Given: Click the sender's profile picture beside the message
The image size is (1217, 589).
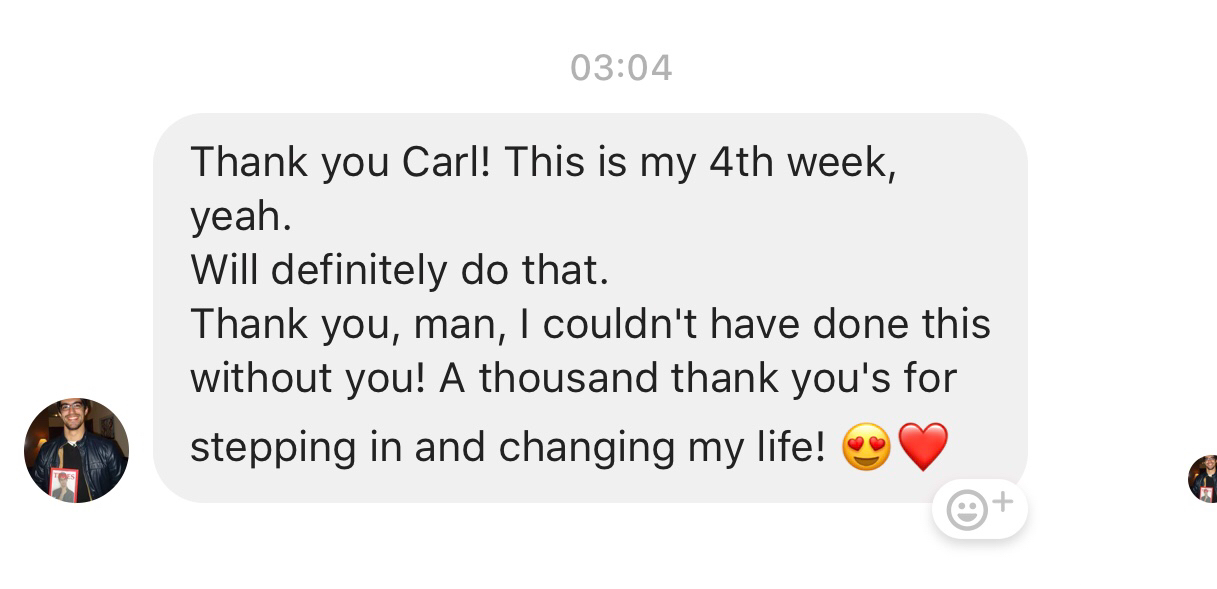Looking at the screenshot, I should (x=76, y=450).
